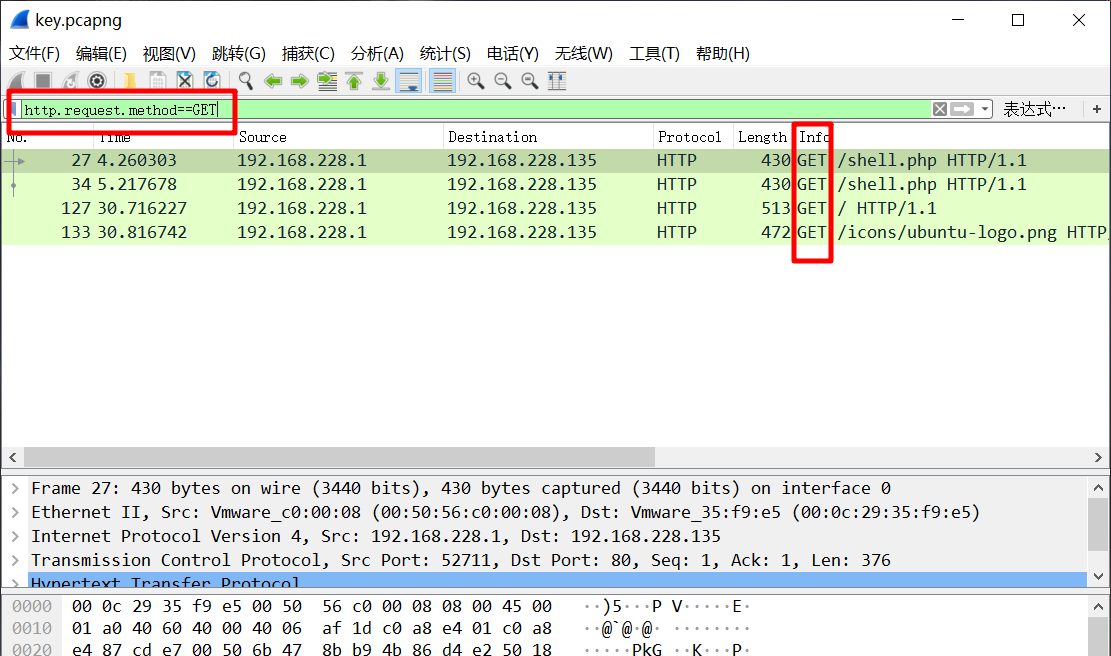Add a filter button with the plus
The height and width of the screenshot is (656, 1111).
1097,109
